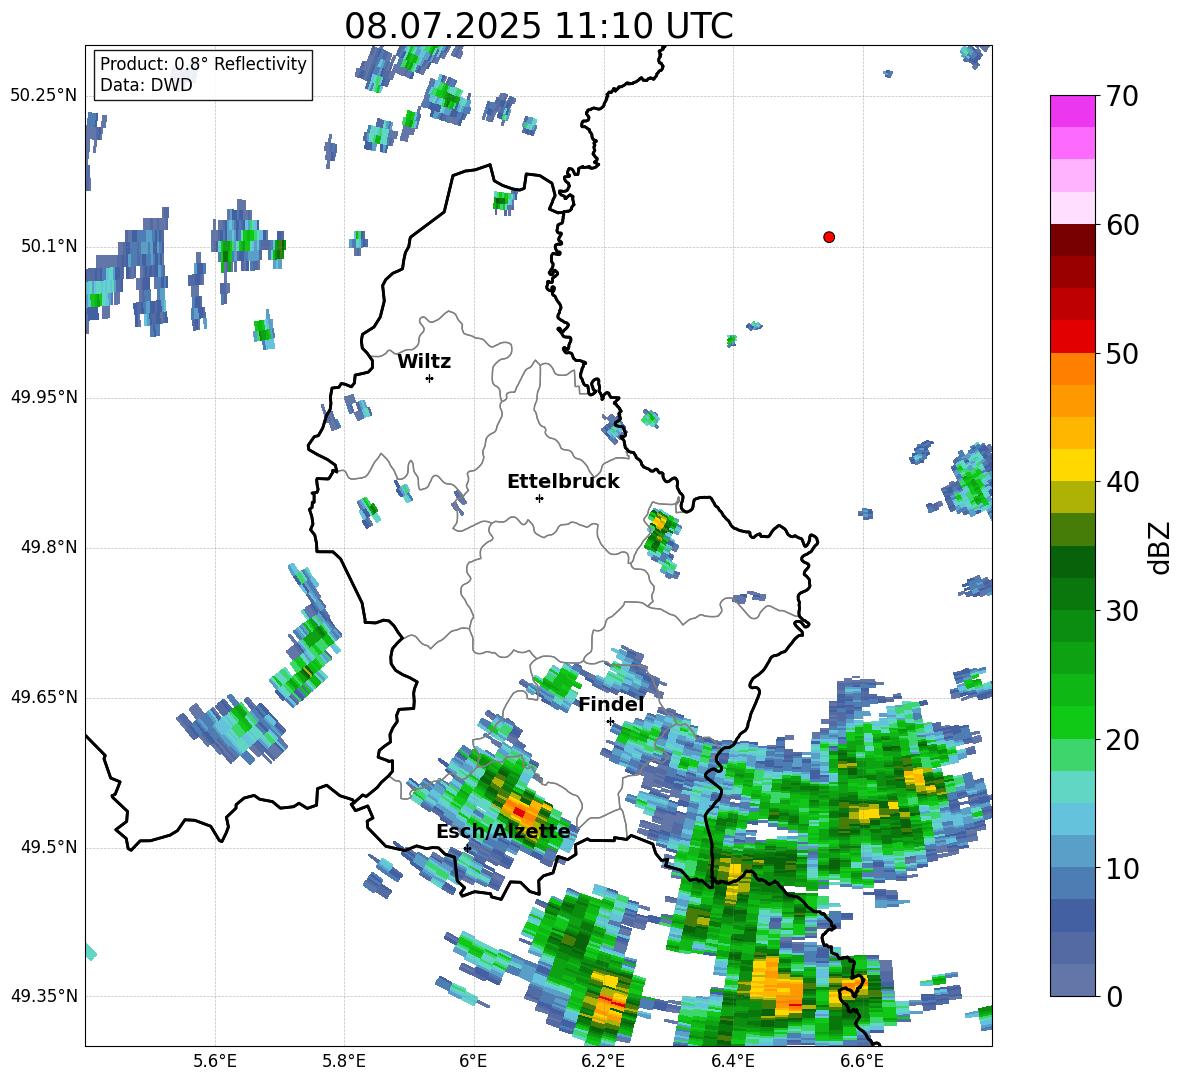Click the magenta top segment of colorbar
Viewport: 1184px width, 1081px height.
(1072, 112)
